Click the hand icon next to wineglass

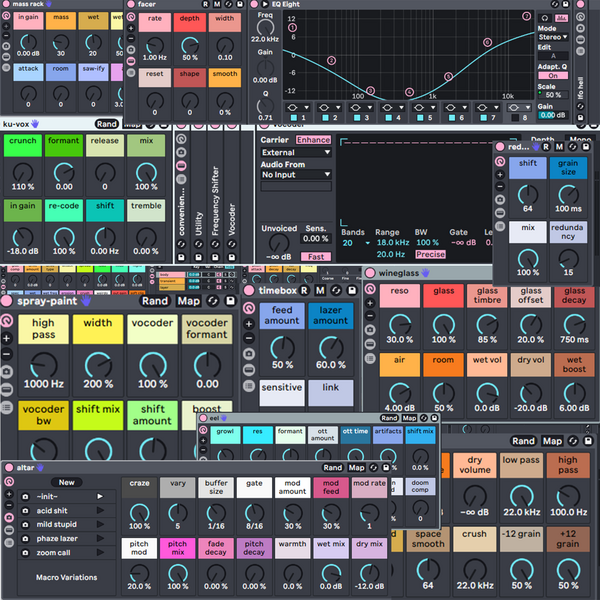425,271
